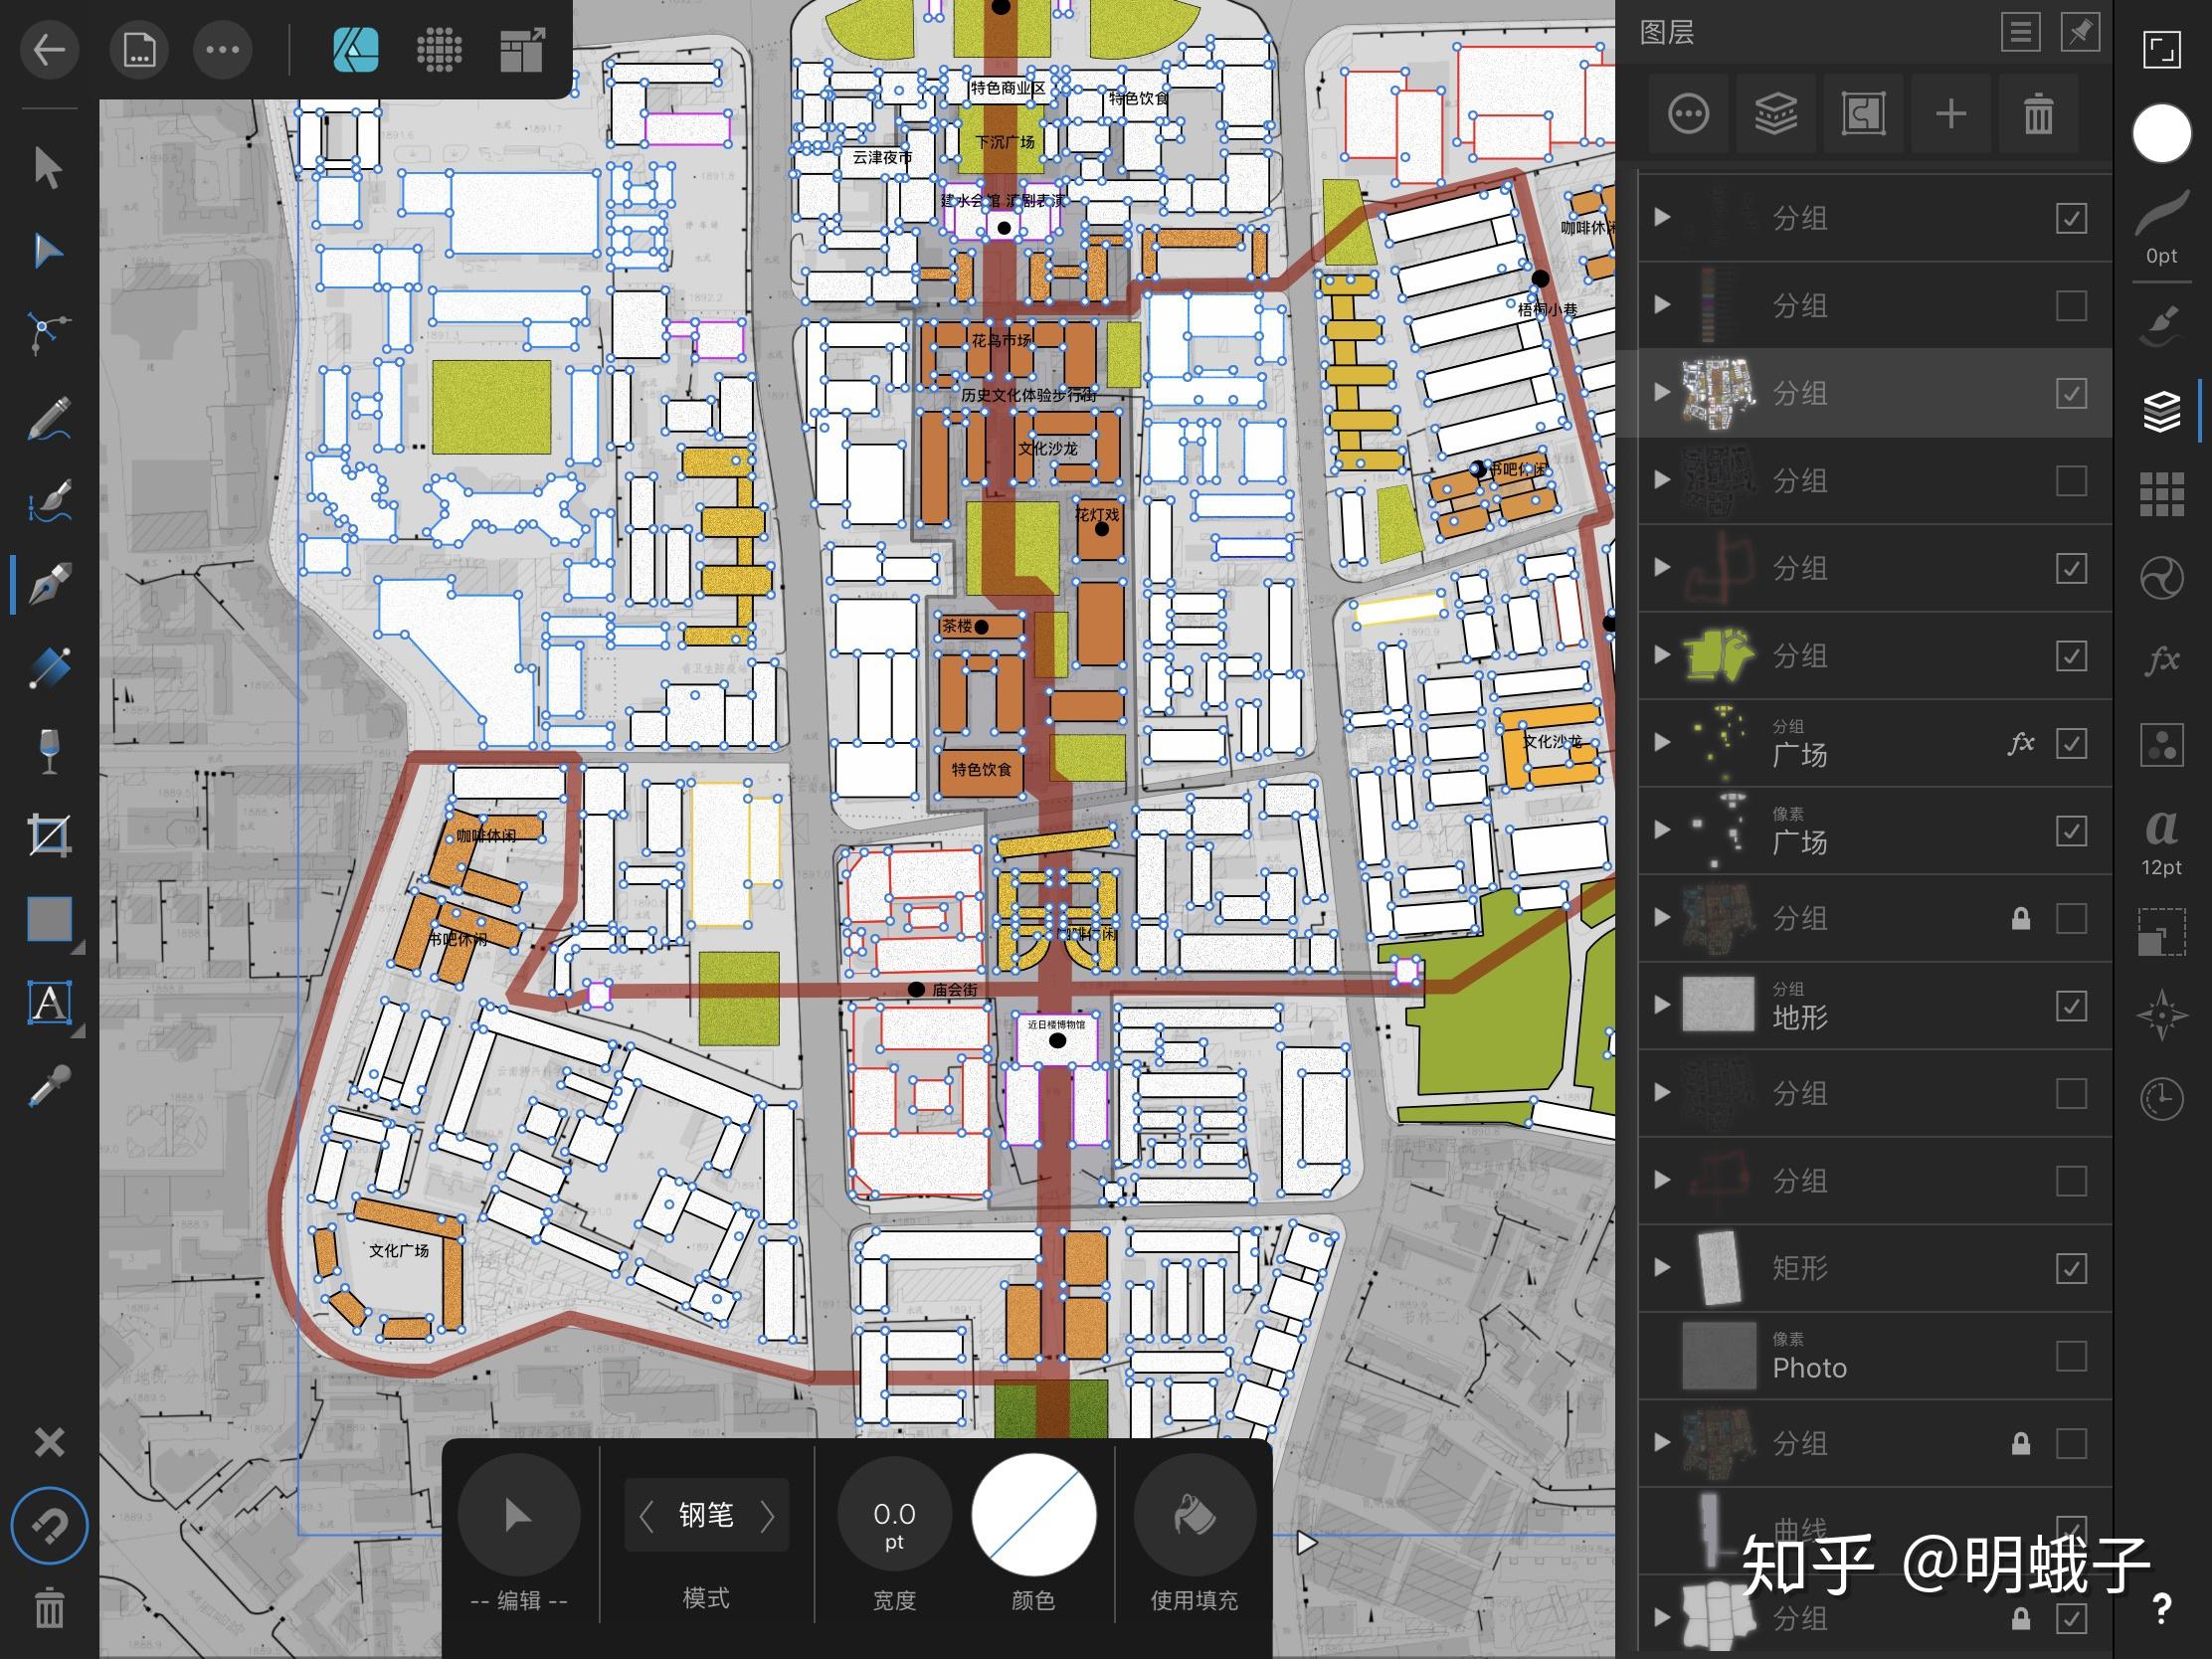Expand the 地形 group disclosure triangle

tap(1662, 1005)
